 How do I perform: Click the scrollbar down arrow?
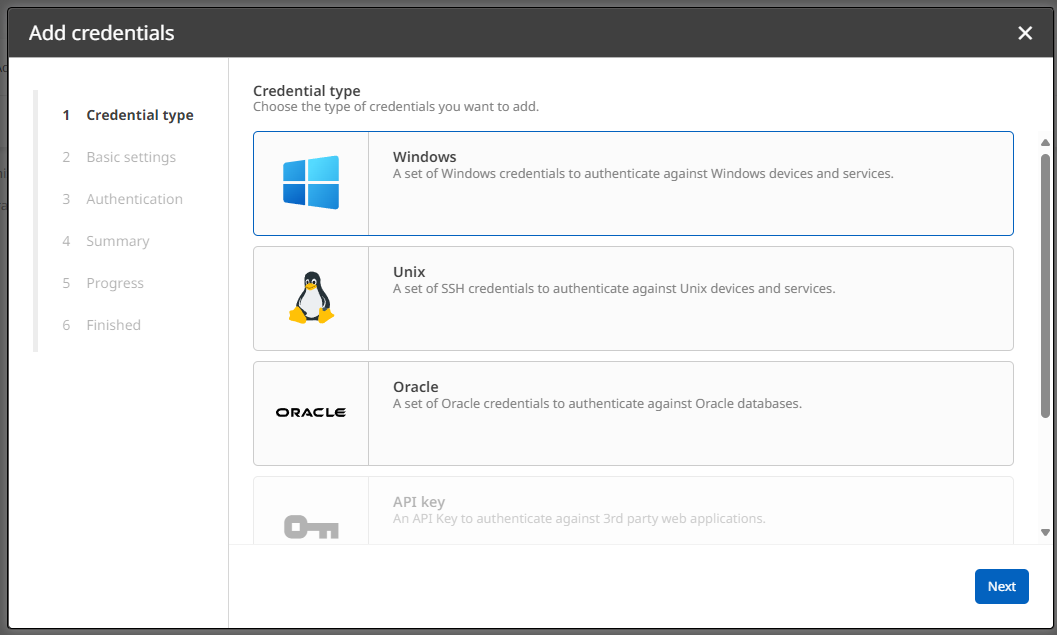pos(1045,532)
